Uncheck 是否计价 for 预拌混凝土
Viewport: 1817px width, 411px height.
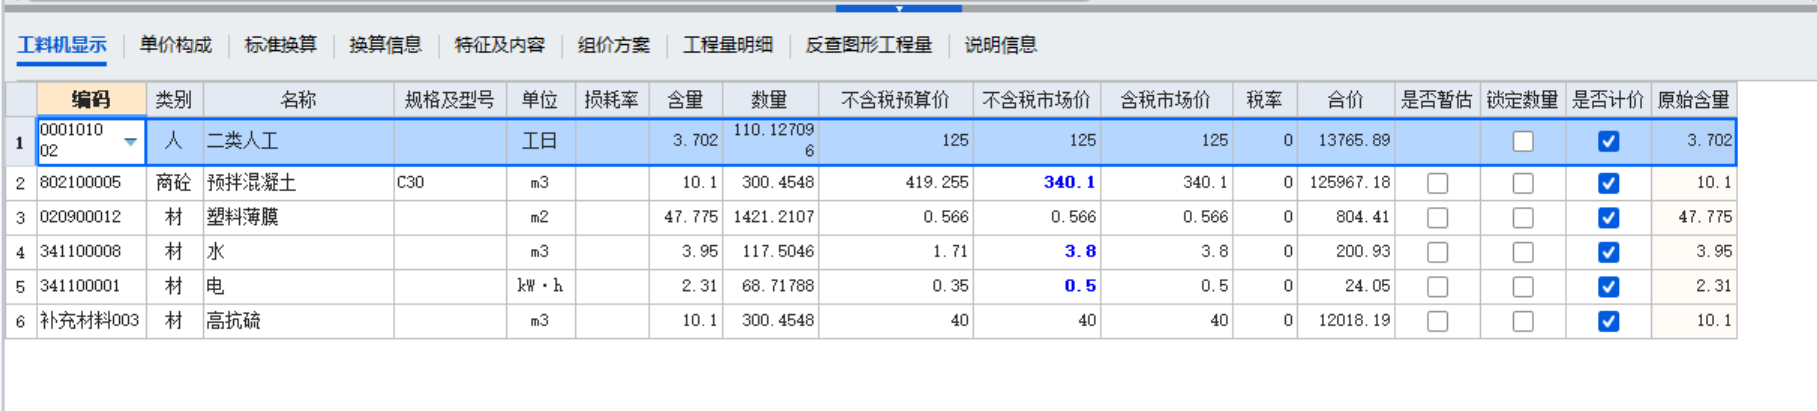(1609, 184)
